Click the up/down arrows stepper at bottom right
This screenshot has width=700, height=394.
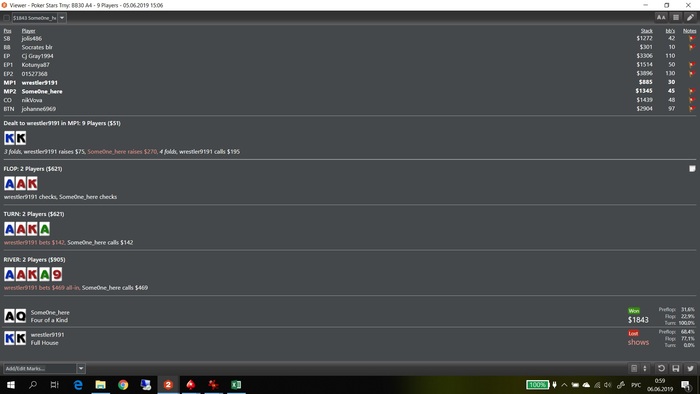(645, 368)
